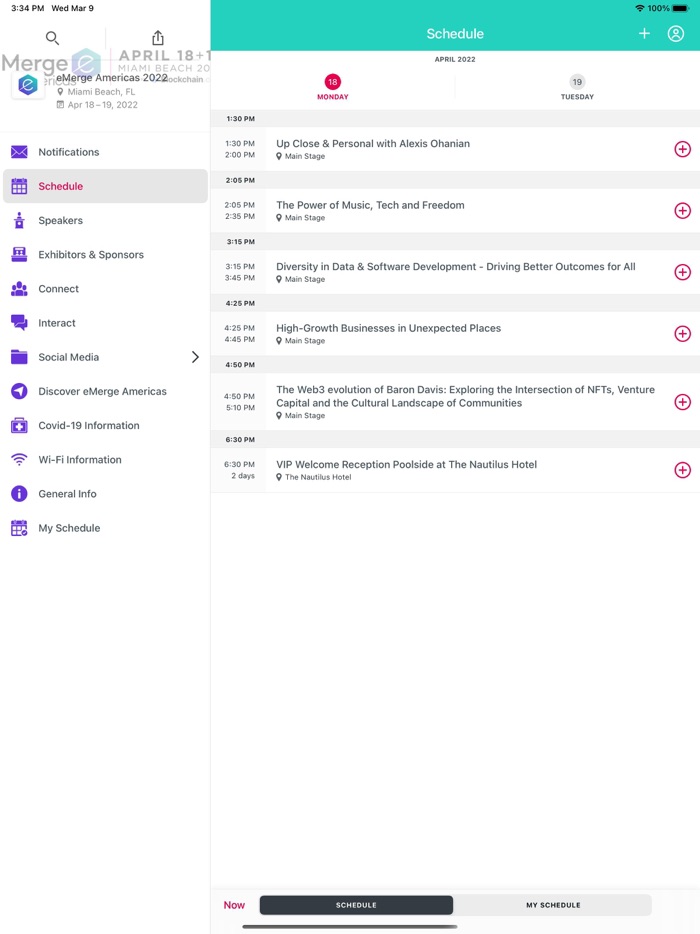Expand the Social Media section chevron
The image size is (700, 934).
pyautogui.click(x=197, y=356)
